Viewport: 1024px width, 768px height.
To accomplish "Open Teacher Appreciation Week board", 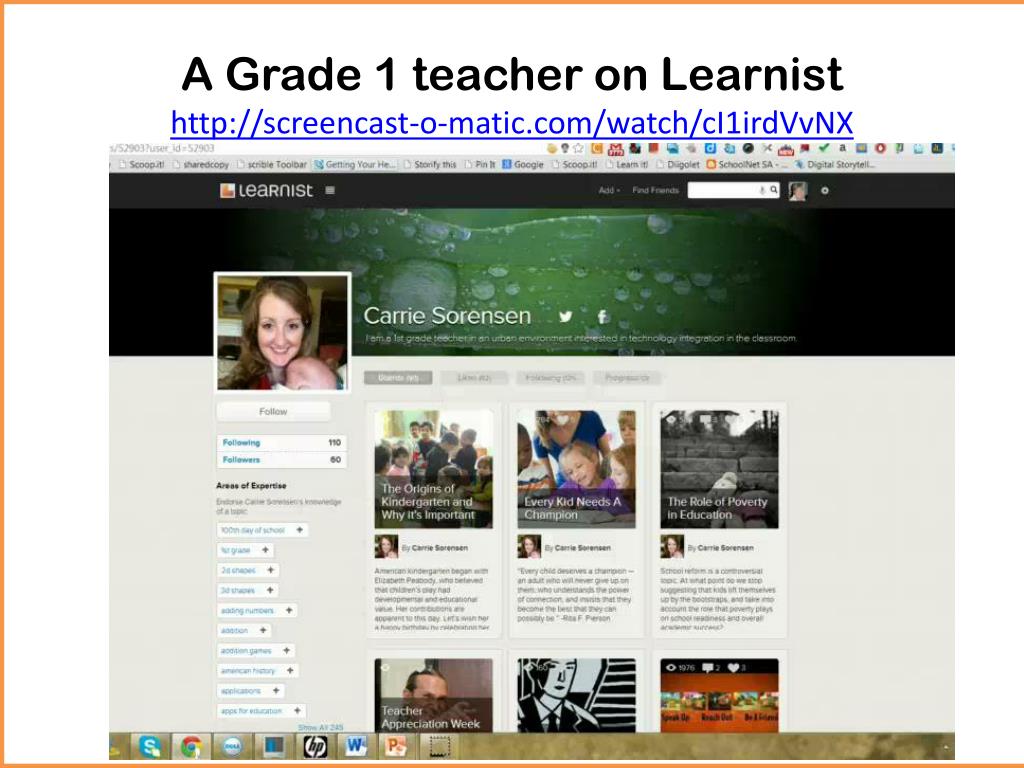I will click(x=434, y=695).
